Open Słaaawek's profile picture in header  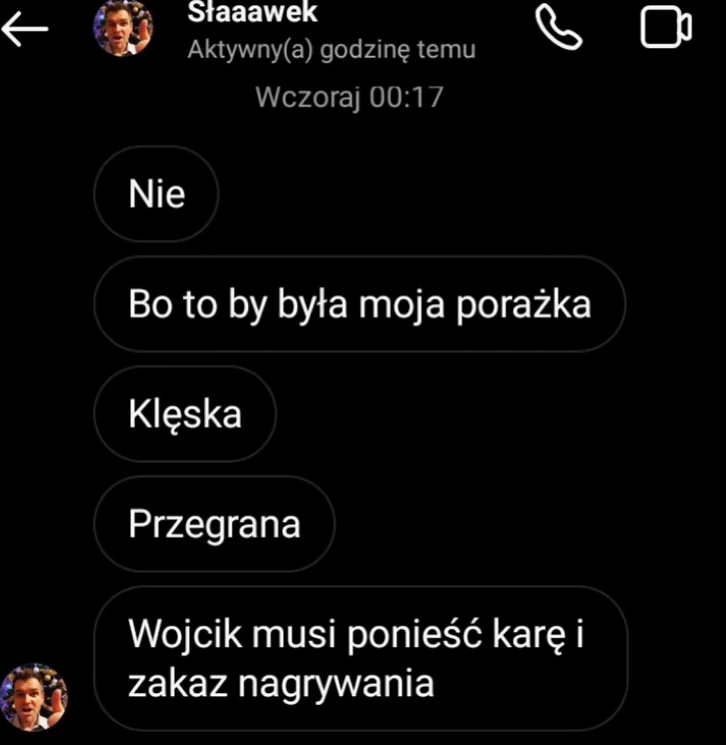click(123, 26)
